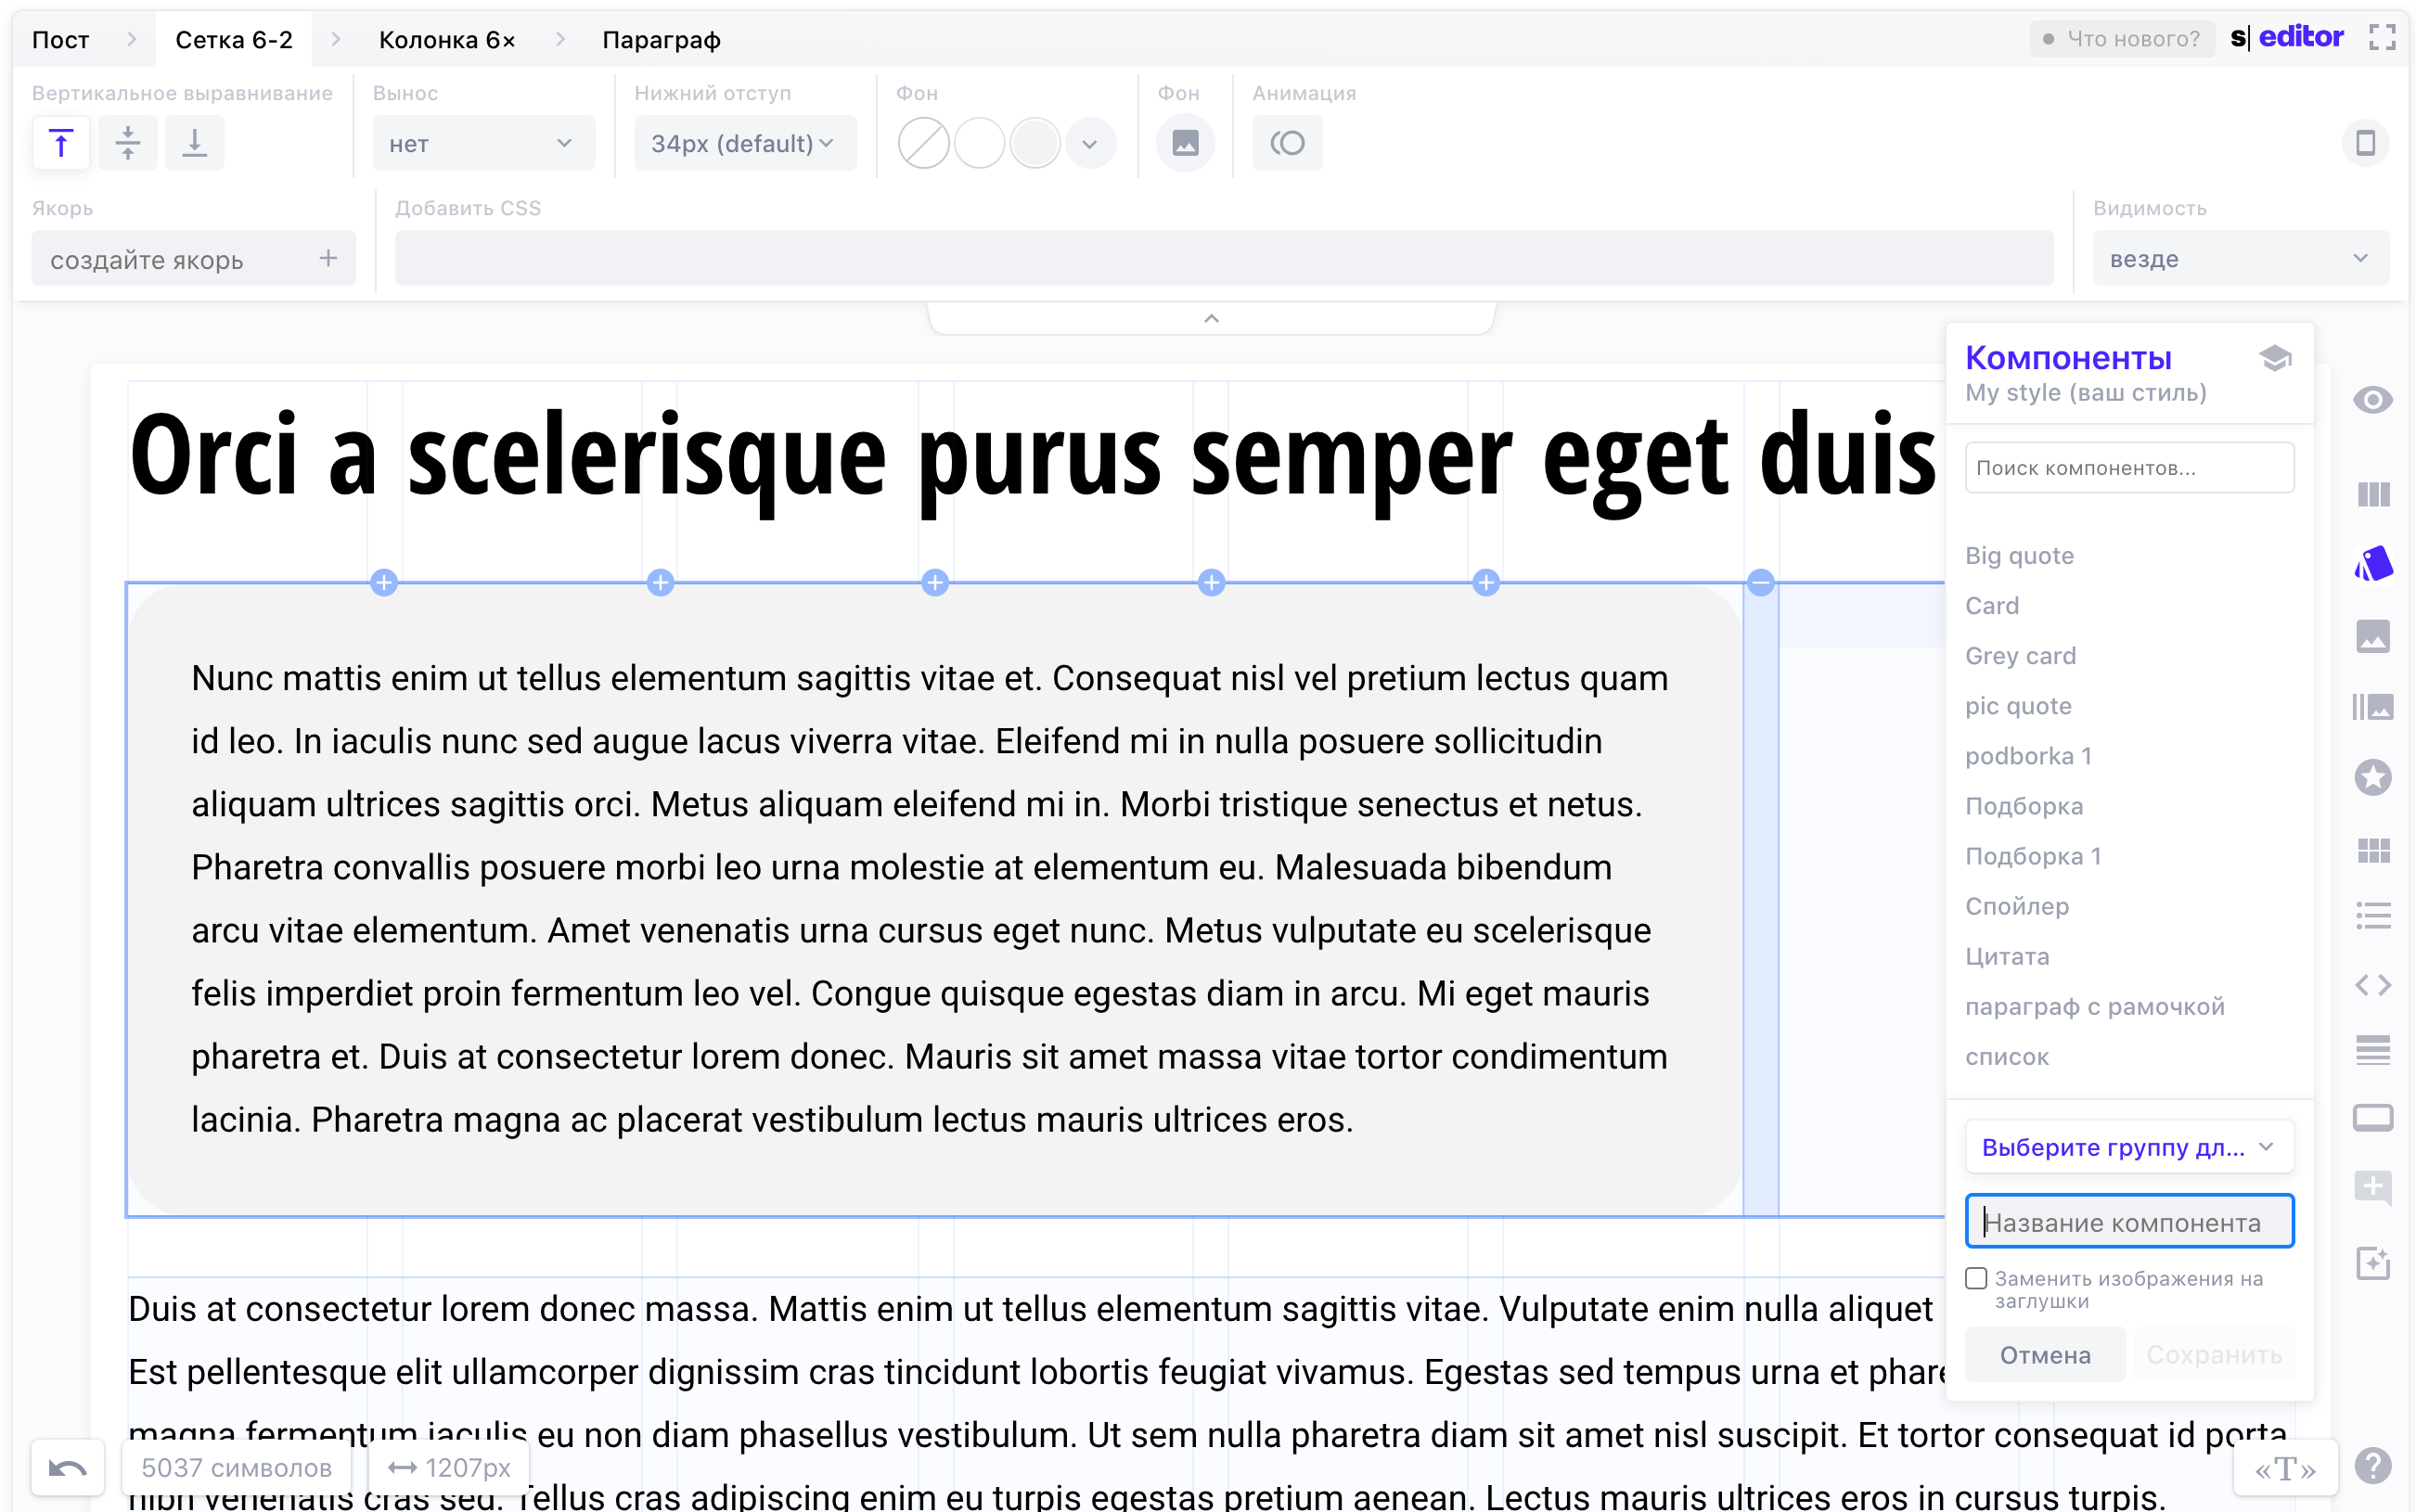Click the background image icon

point(1185,143)
